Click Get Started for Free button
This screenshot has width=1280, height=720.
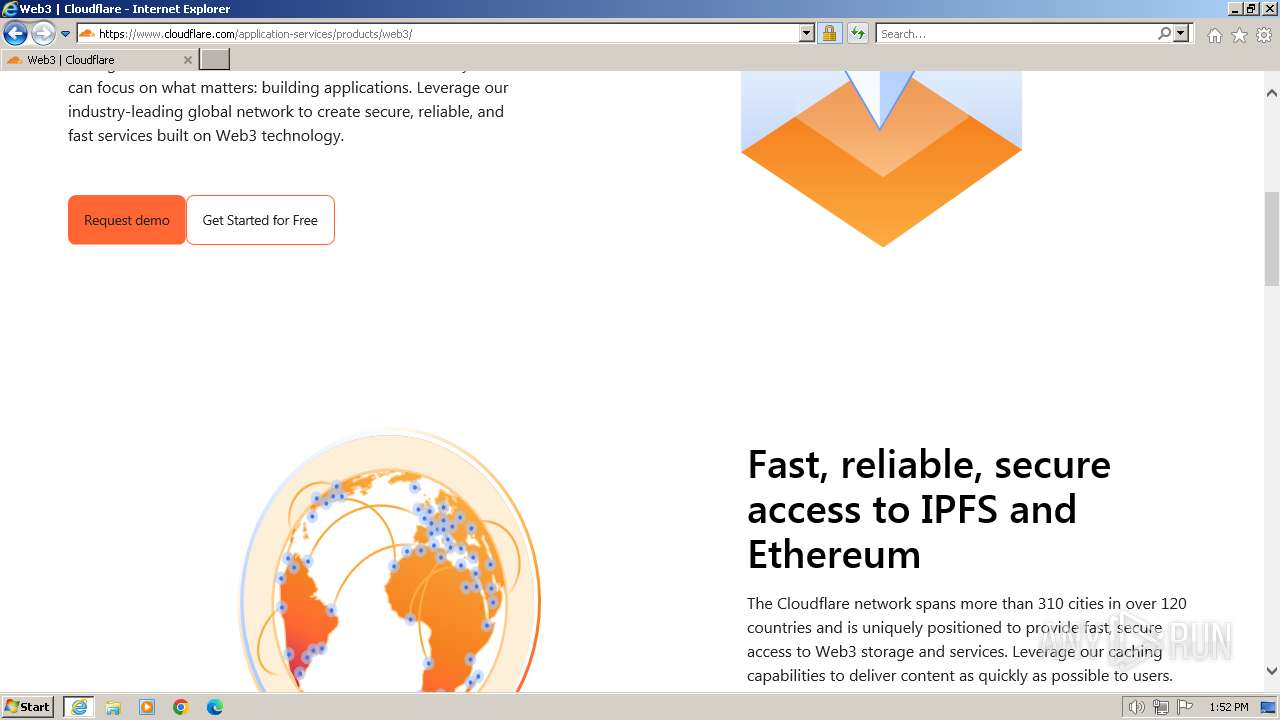click(x=260, y=220)
